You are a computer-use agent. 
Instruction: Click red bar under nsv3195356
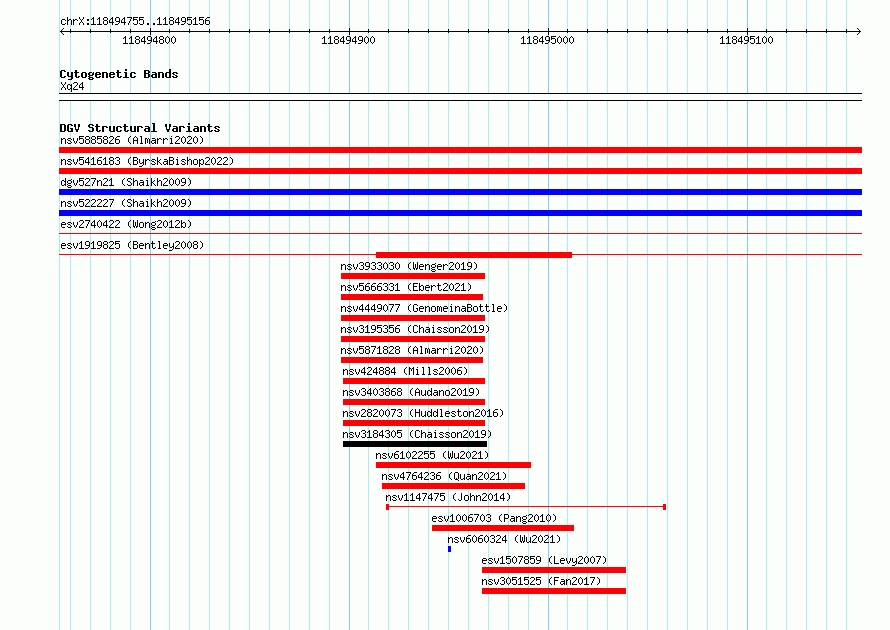[413, 339]
